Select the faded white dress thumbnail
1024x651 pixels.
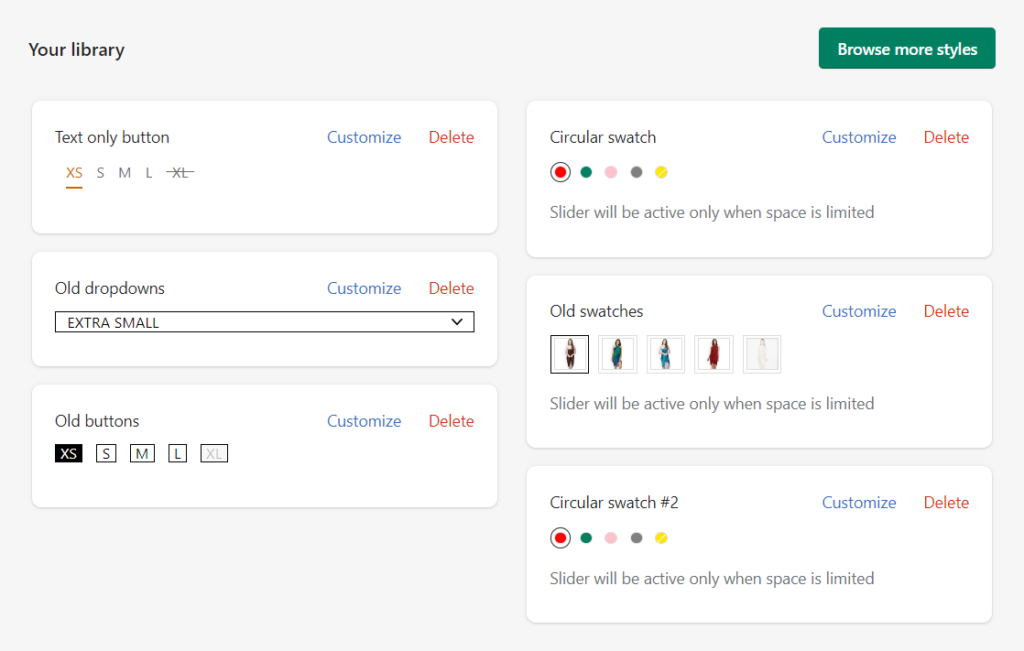click(762, 355)
